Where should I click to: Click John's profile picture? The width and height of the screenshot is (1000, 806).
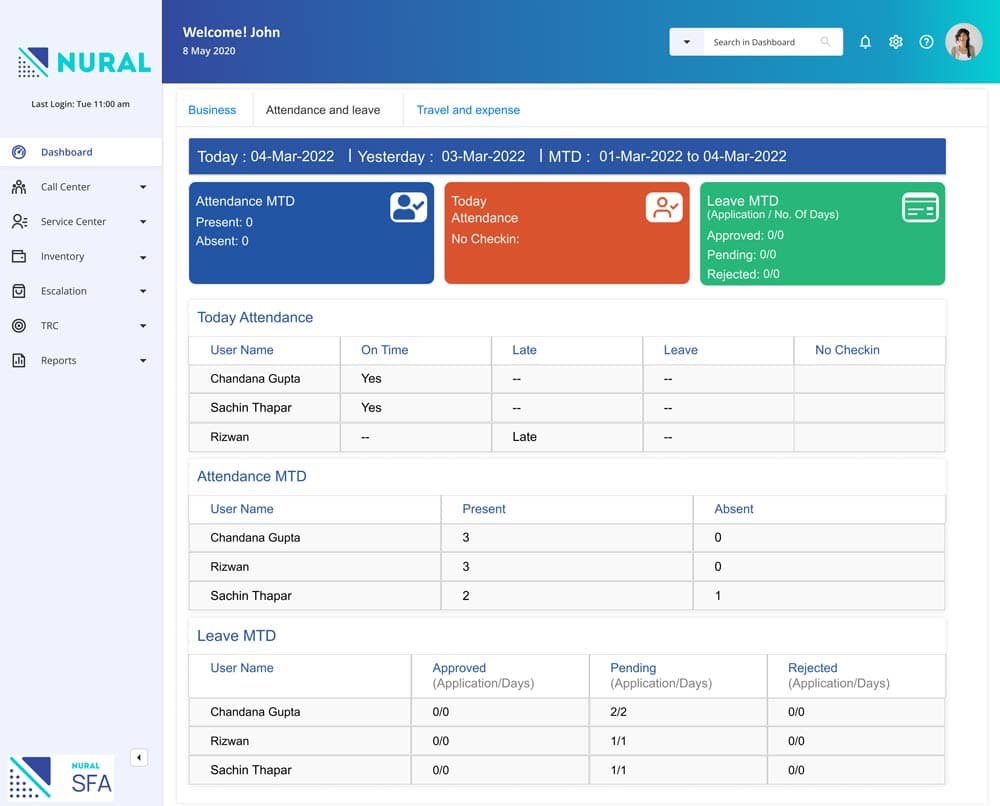click(963, 42)
